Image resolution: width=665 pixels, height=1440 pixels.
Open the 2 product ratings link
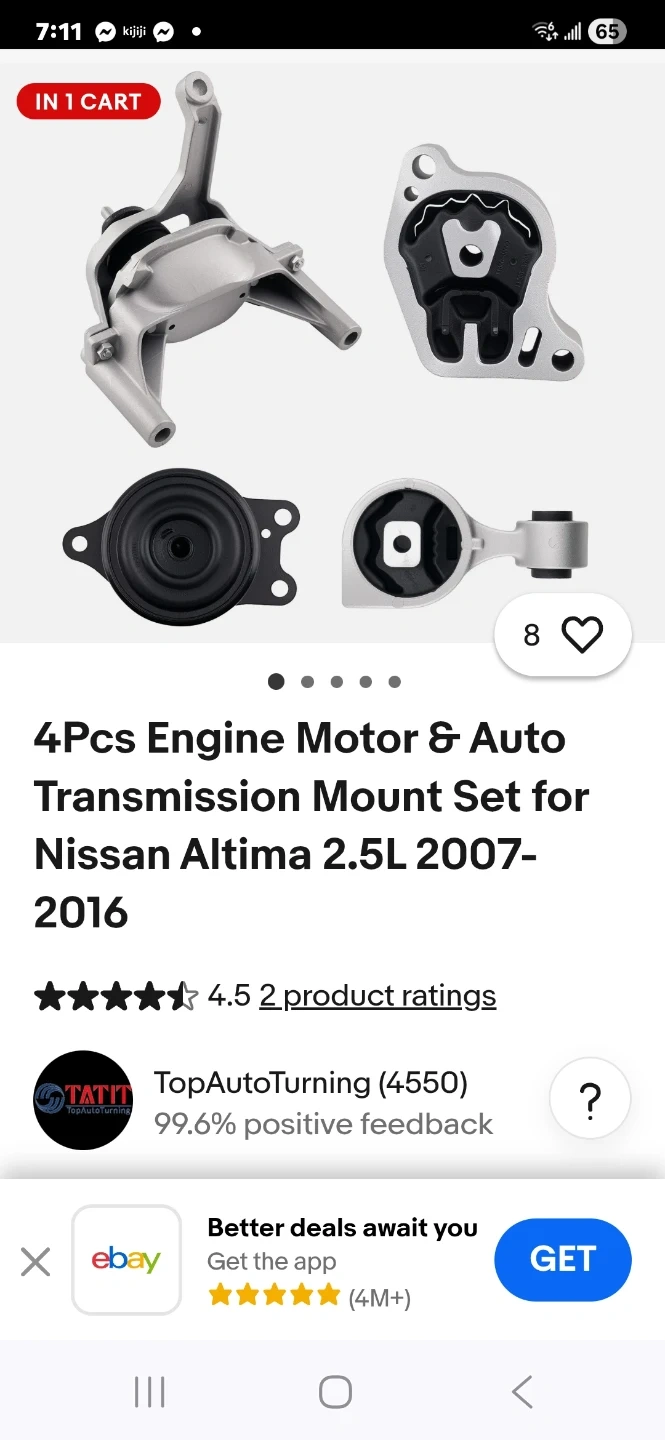click(x=378, y=996)
